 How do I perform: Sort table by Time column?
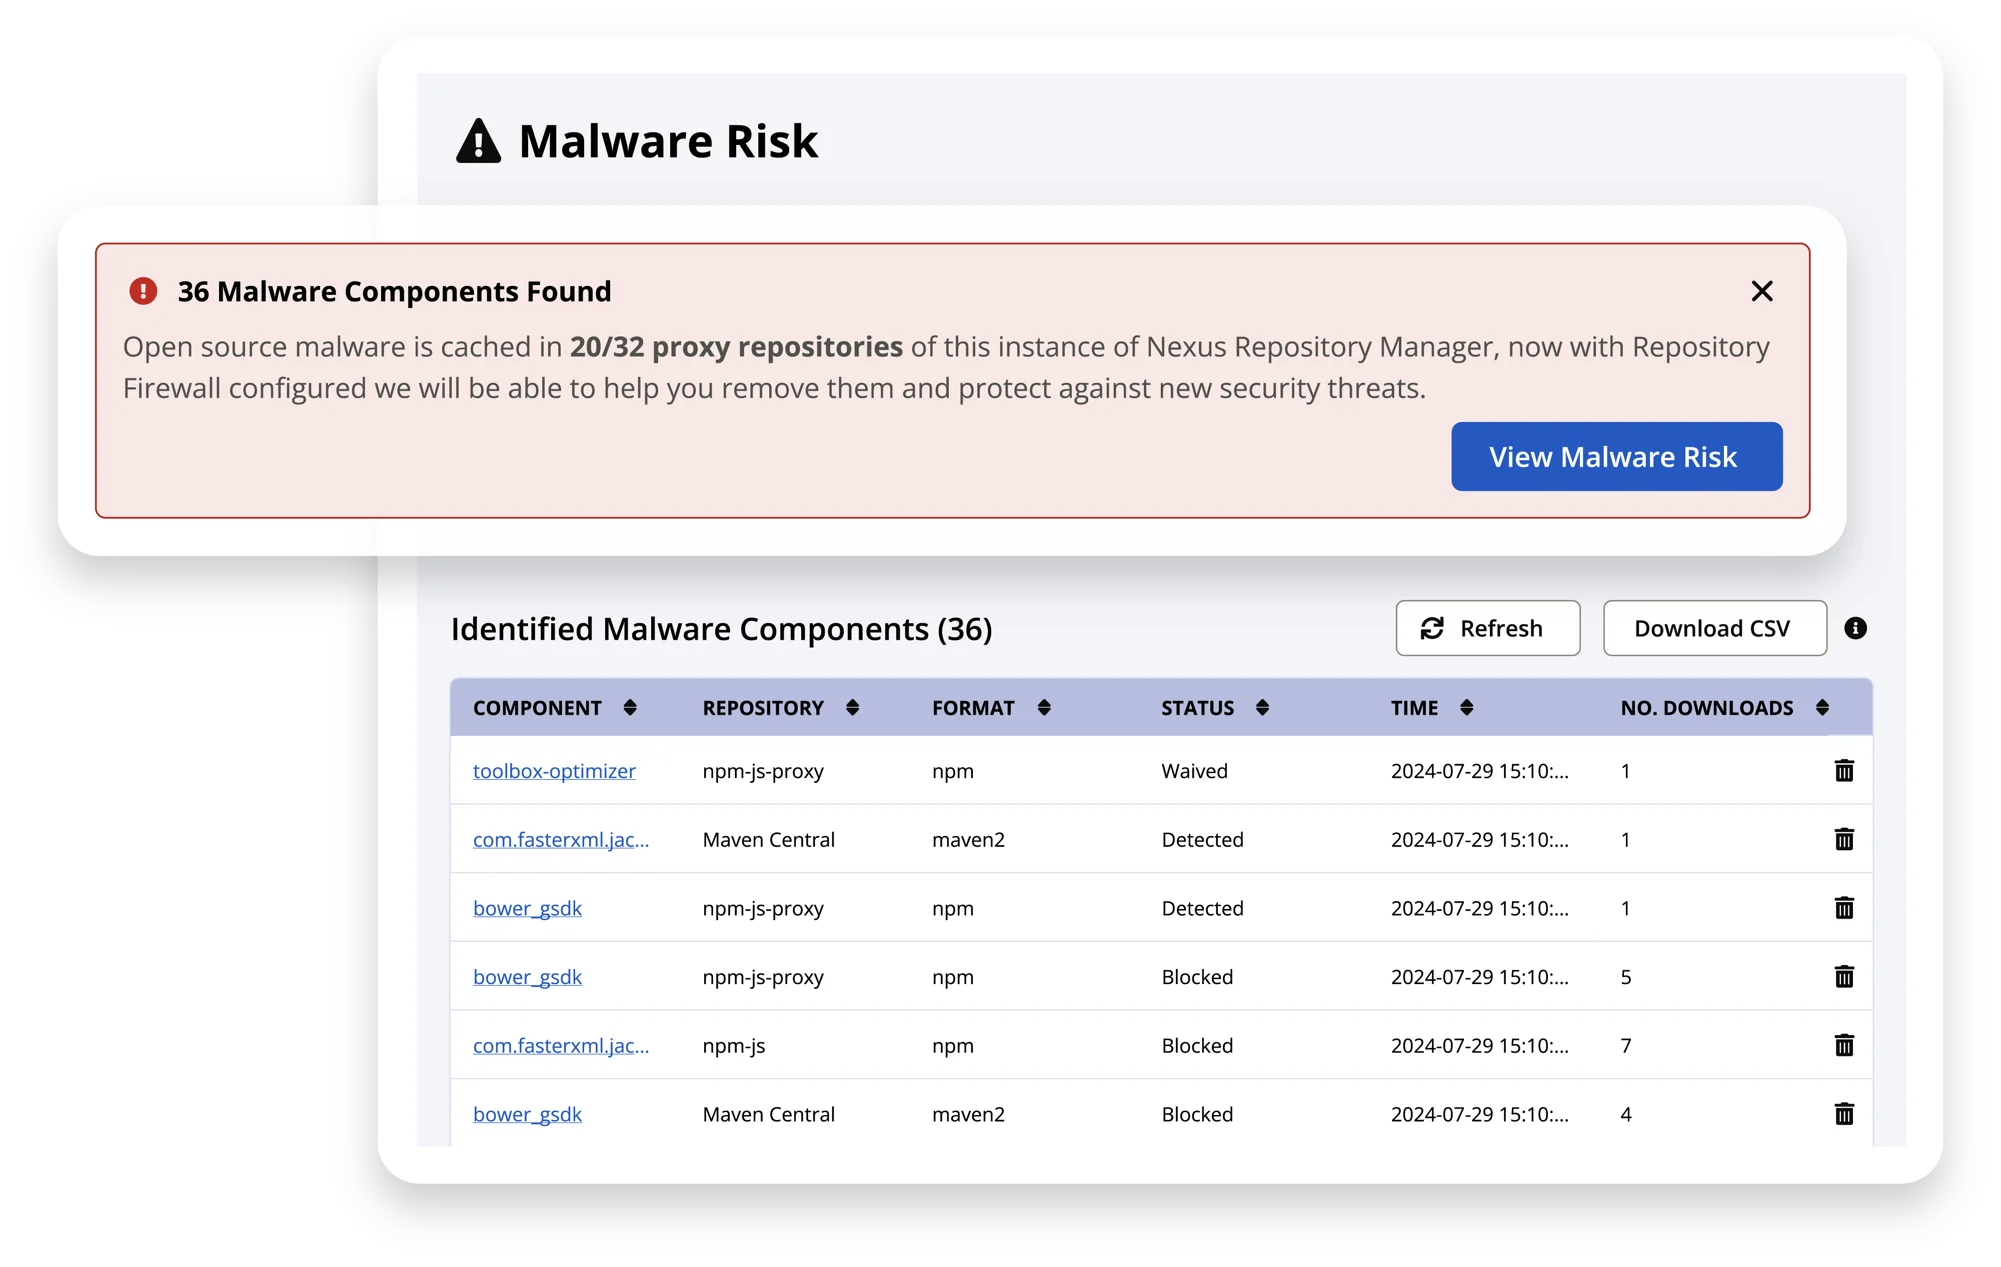coord(1466,708)
